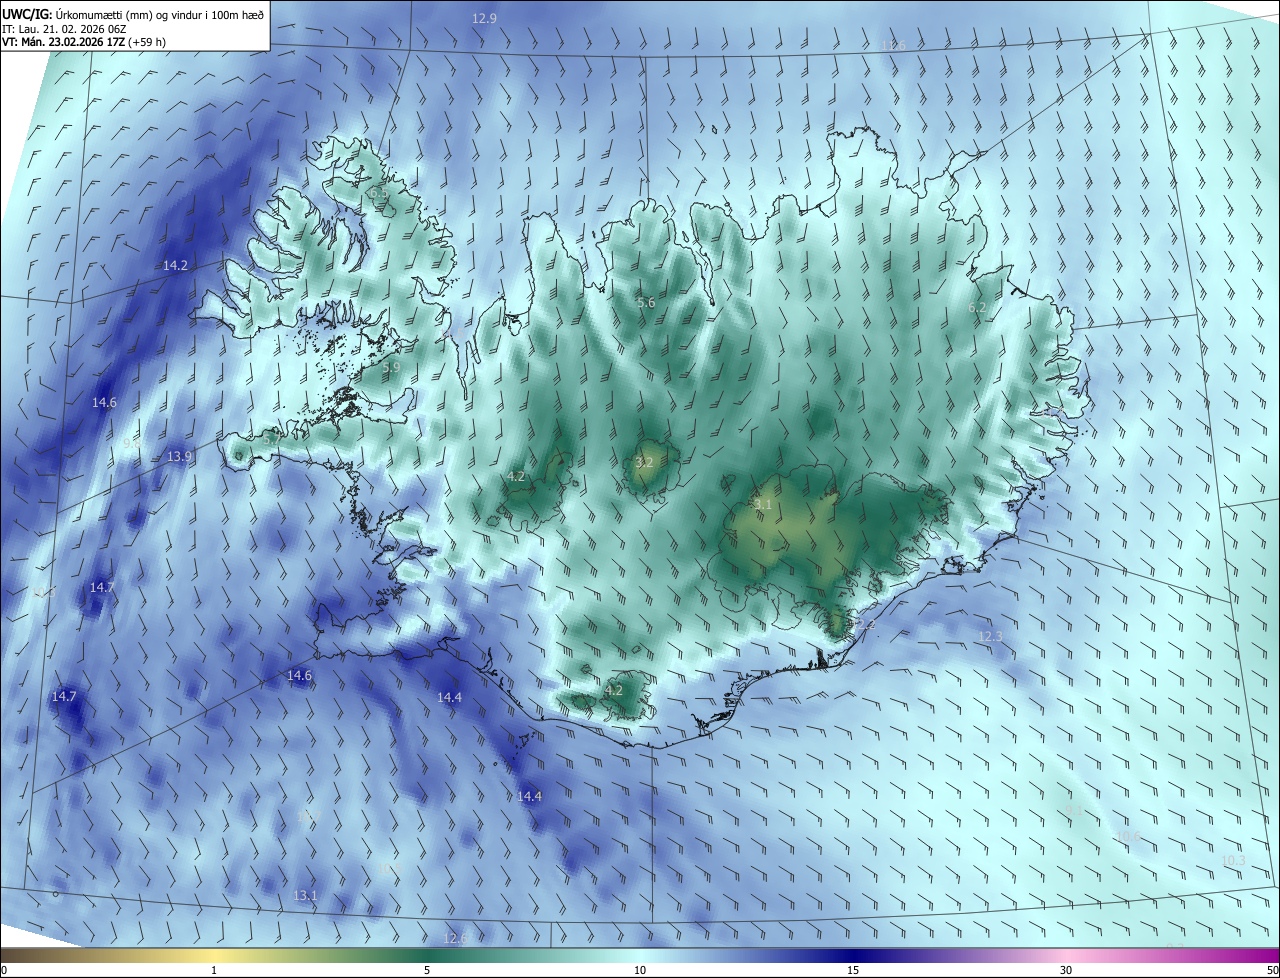1280x978 pixels.
Task: Click the forecast lead "(+59 h)"
Action: click(x=149, y=42)
